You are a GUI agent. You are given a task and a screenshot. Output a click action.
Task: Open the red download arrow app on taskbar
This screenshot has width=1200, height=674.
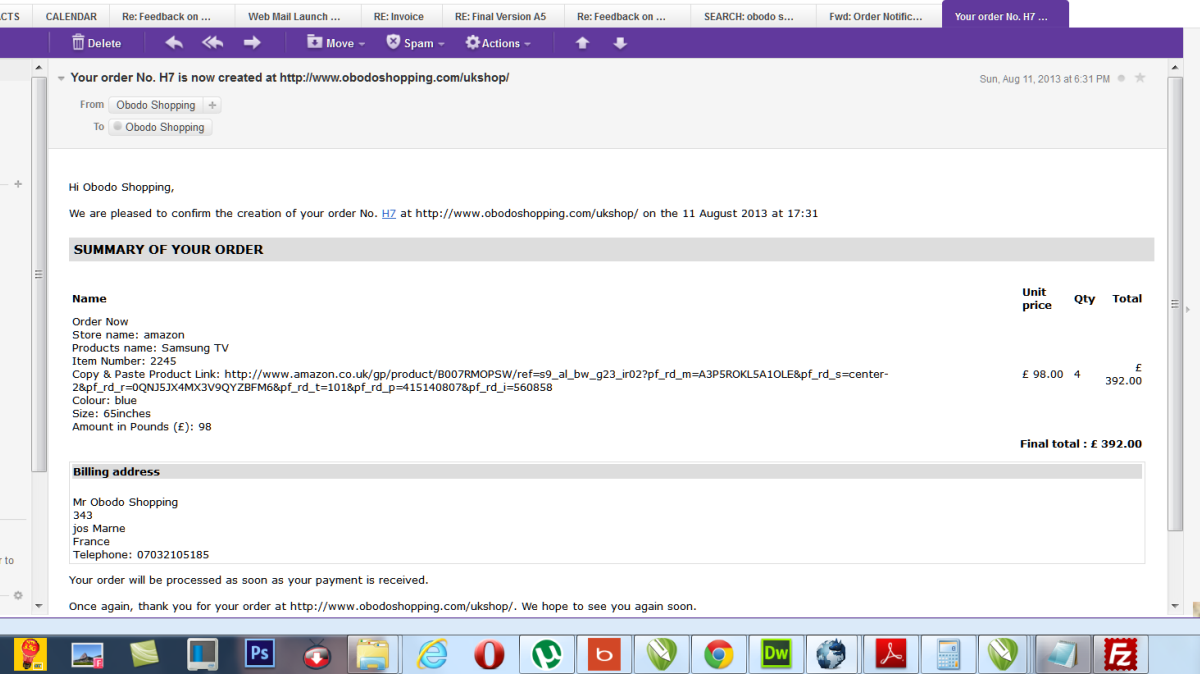(317, 654)
